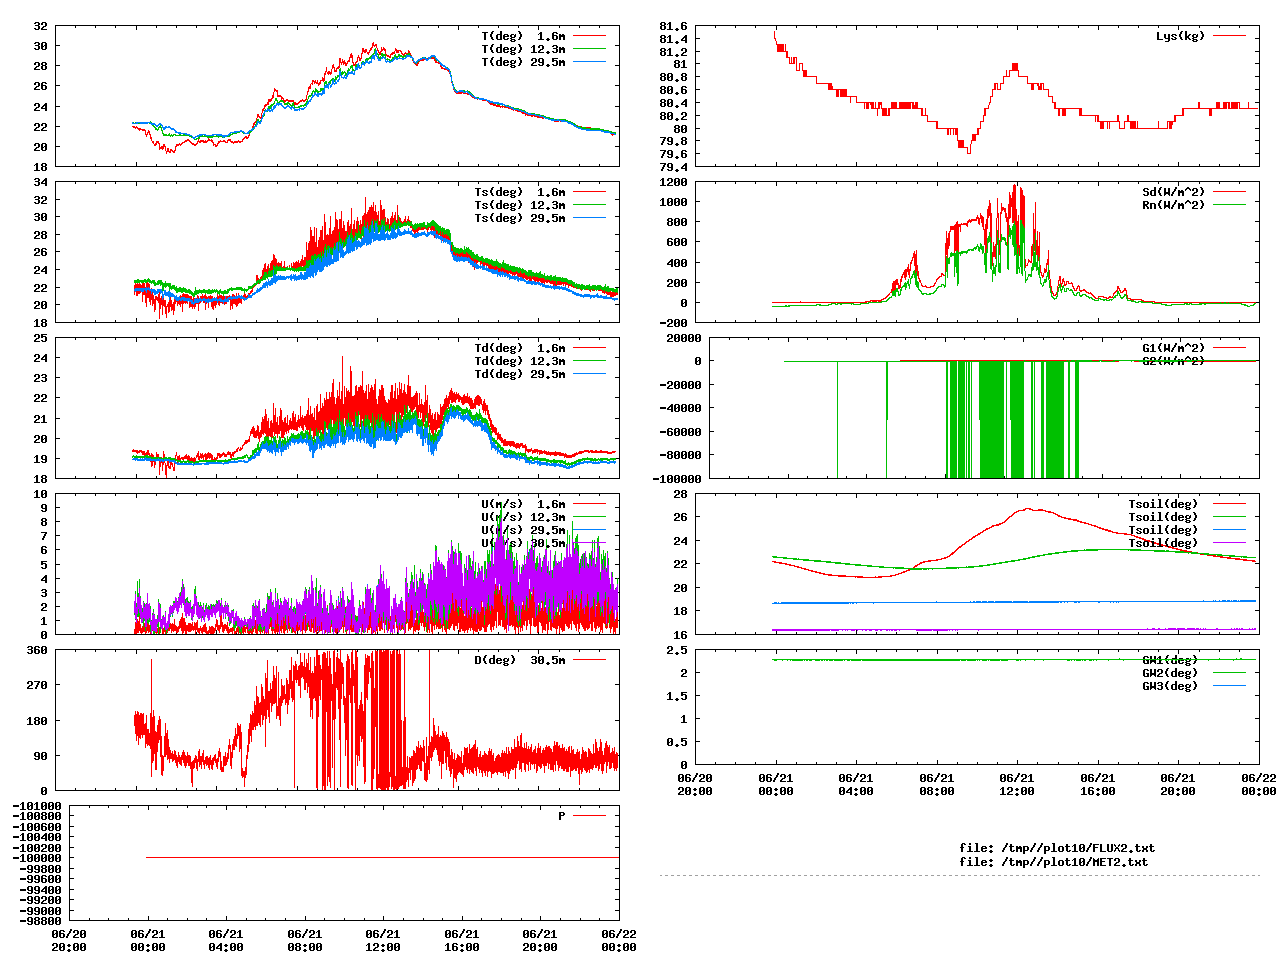Screen dimensions: 1280x960
Task: Click the '79.4' y-axis label on Lys plot
Action: pyautogui.click(x=673, y=167)
